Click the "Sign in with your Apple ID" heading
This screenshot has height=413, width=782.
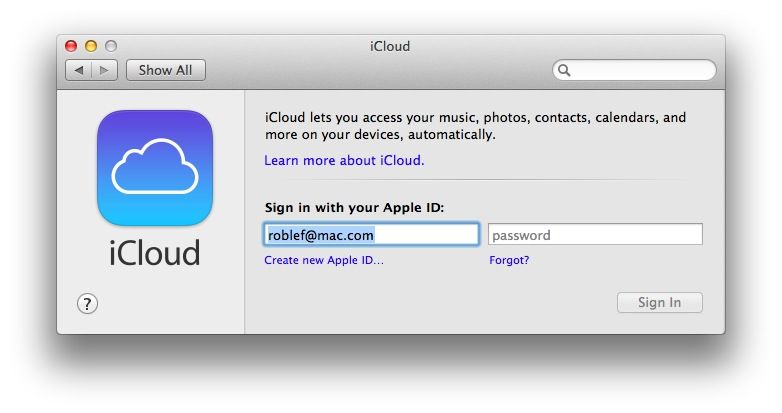(354, 208)
